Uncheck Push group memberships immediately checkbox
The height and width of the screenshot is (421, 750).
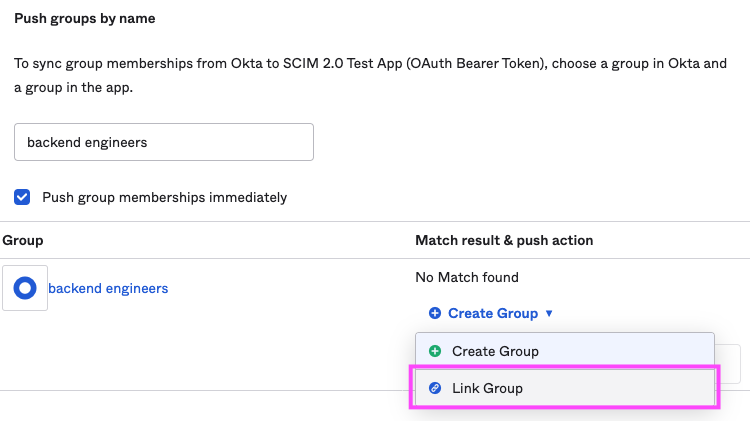point(22,197)
